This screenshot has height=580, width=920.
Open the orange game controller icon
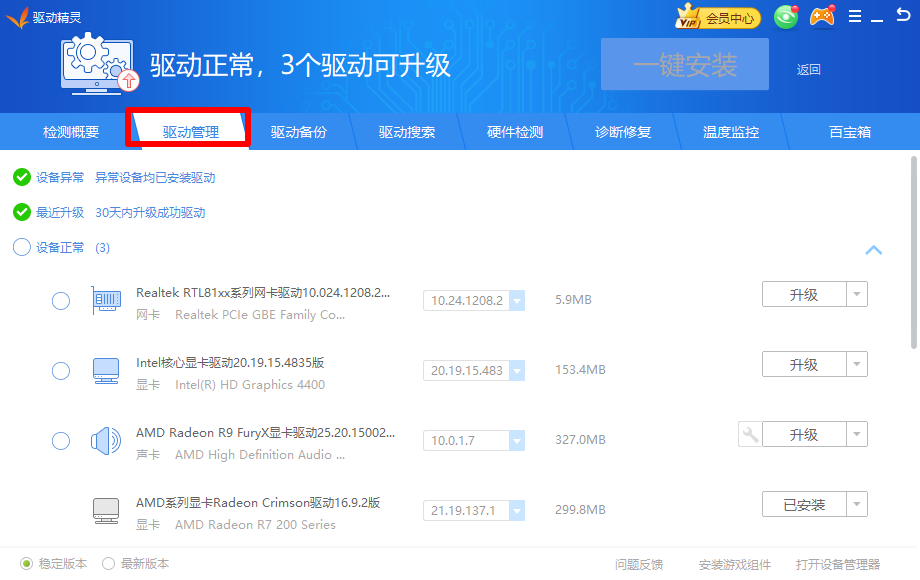tap(822, 17)
